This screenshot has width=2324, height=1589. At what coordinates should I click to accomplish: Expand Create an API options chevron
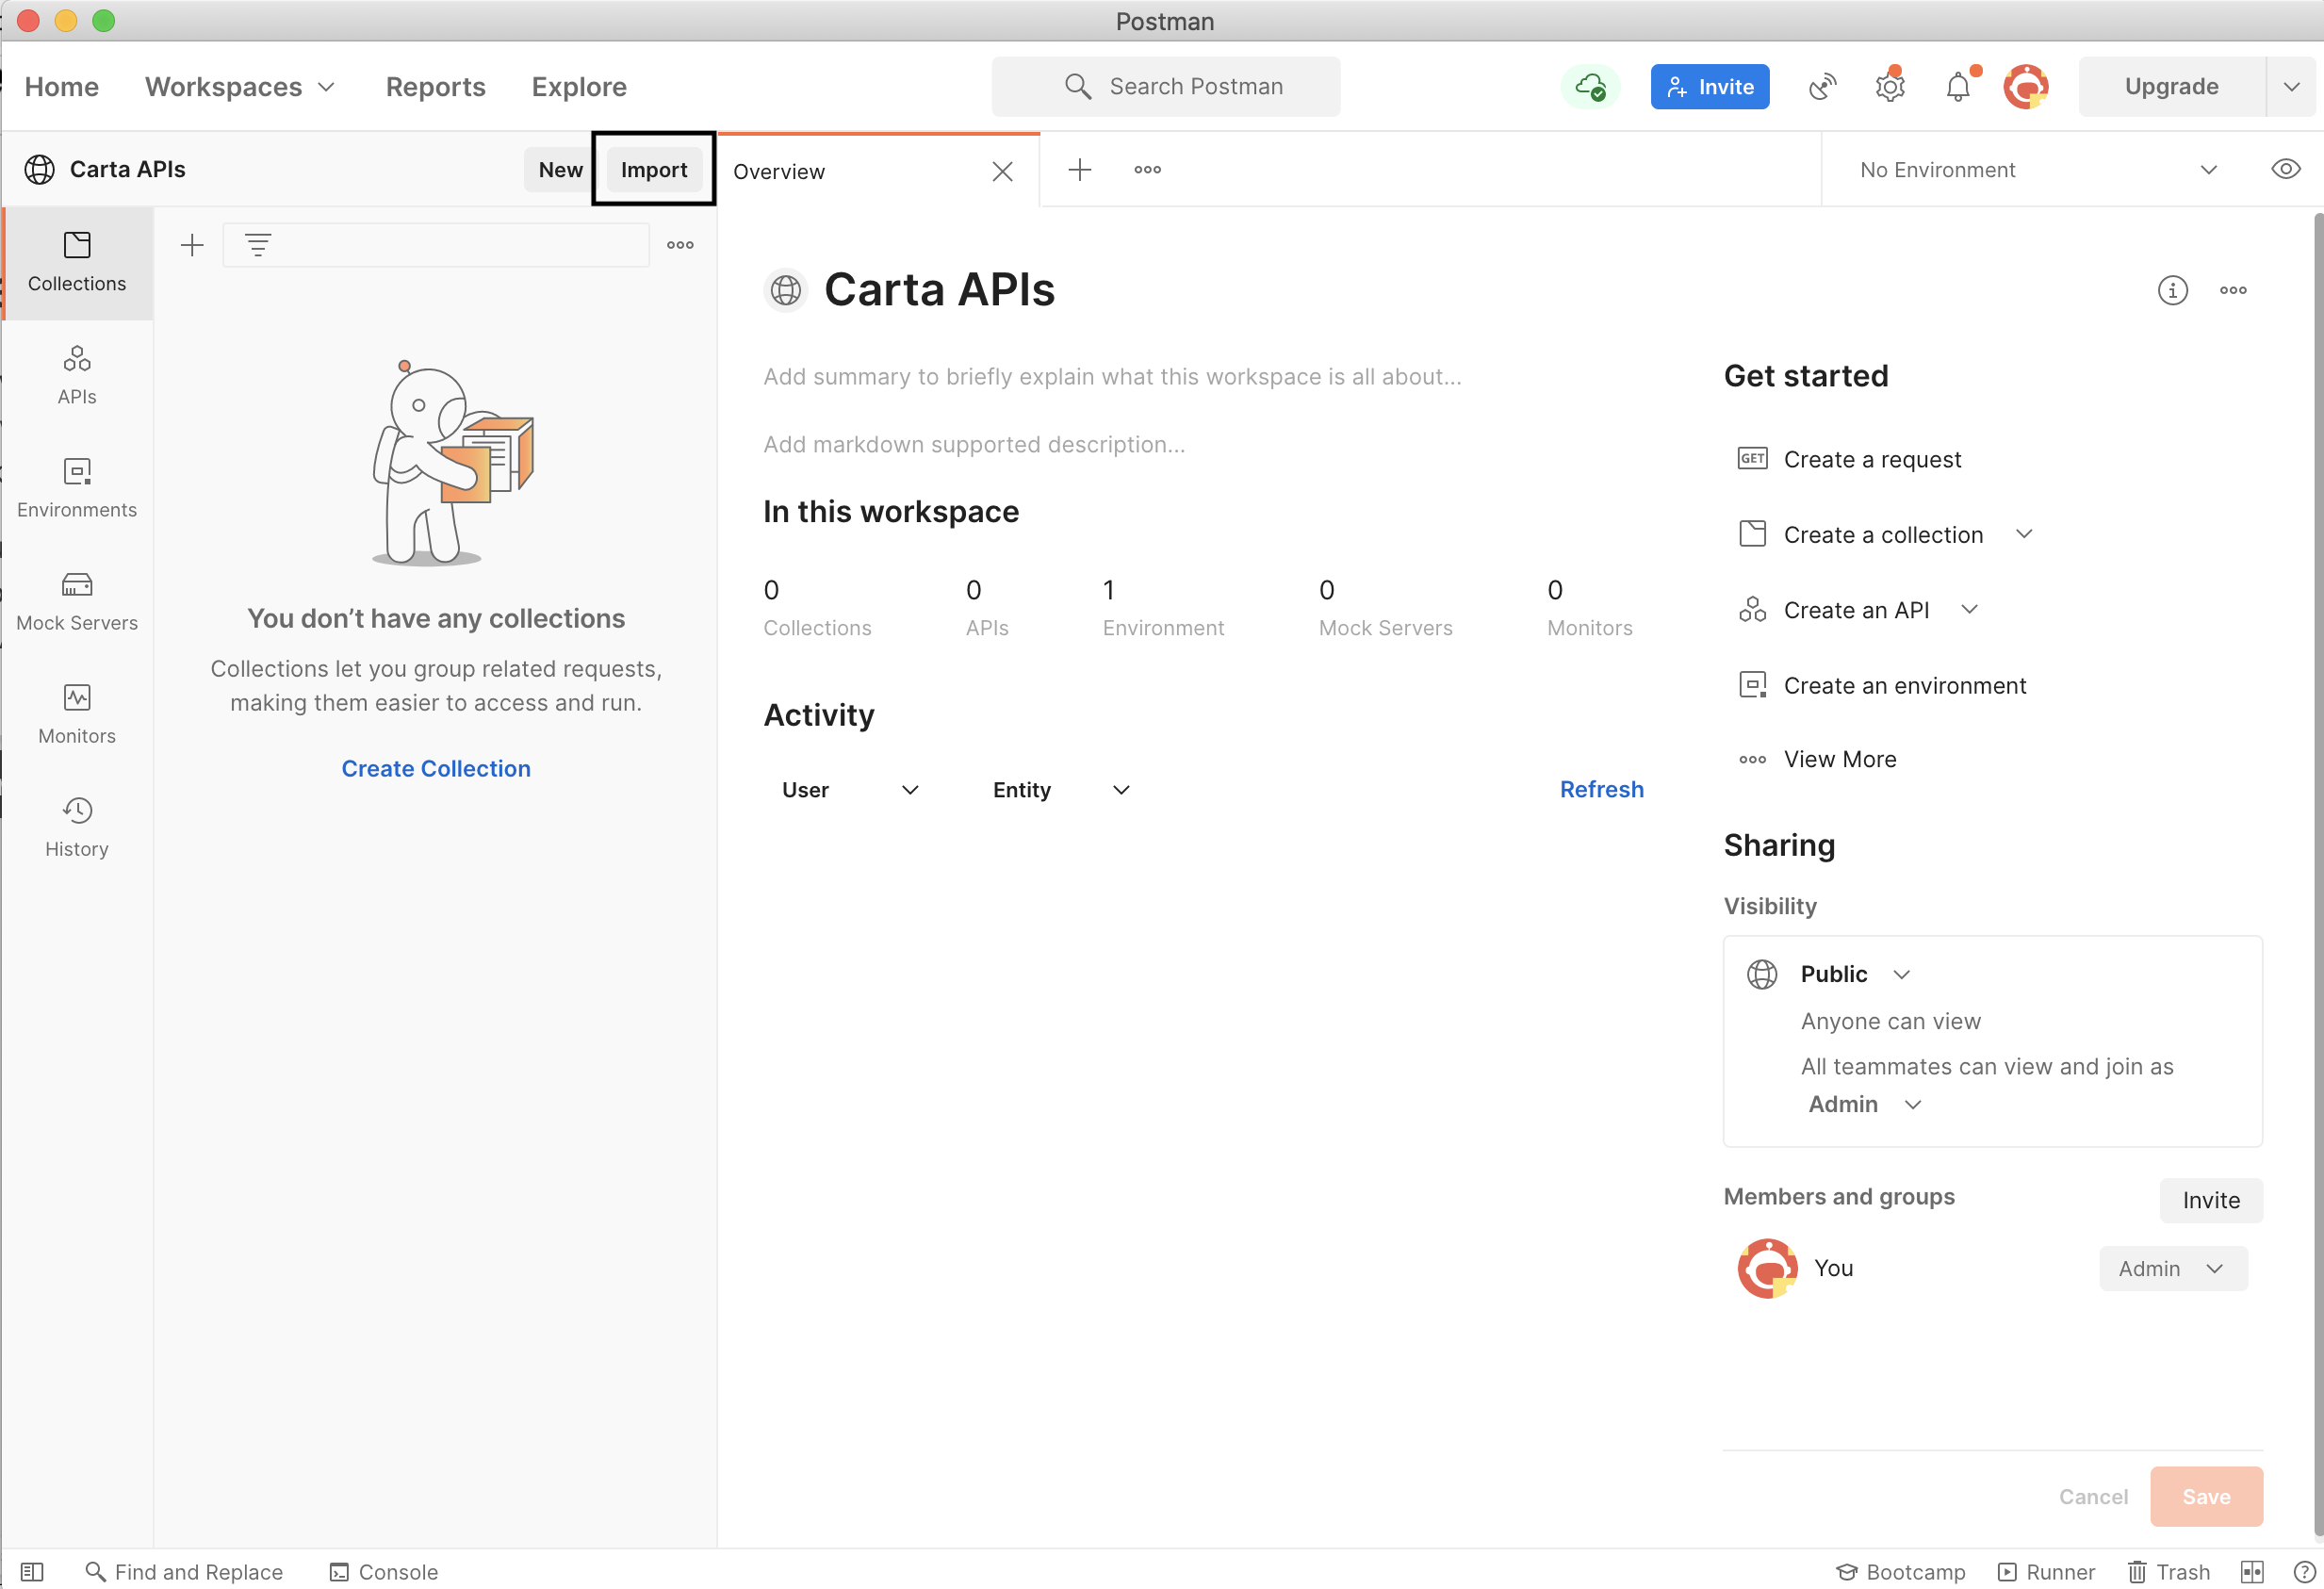tap(1970, 609)
